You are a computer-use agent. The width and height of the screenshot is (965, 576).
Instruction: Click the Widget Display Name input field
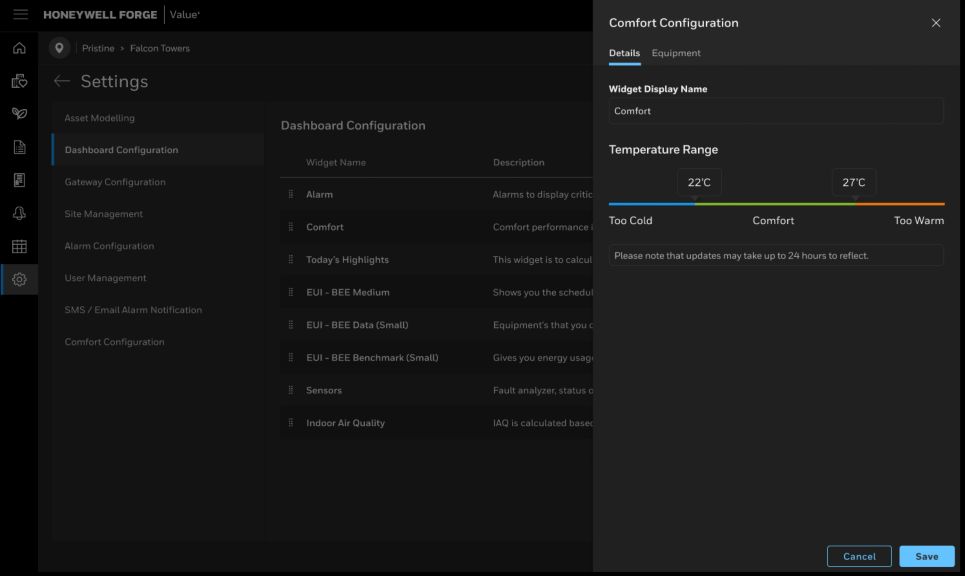pyautogui.click(x=775, y=111)
